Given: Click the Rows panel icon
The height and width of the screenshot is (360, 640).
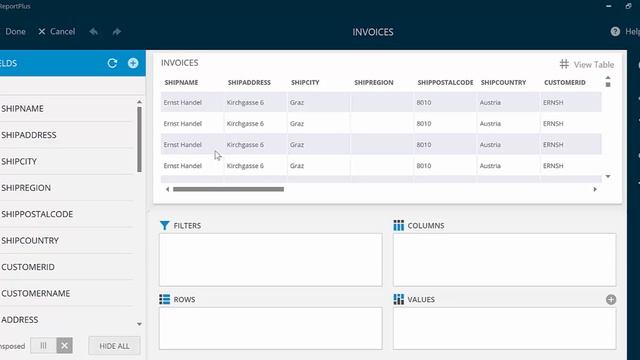Looking at the screenshot, I should click(x=164, y=299).
